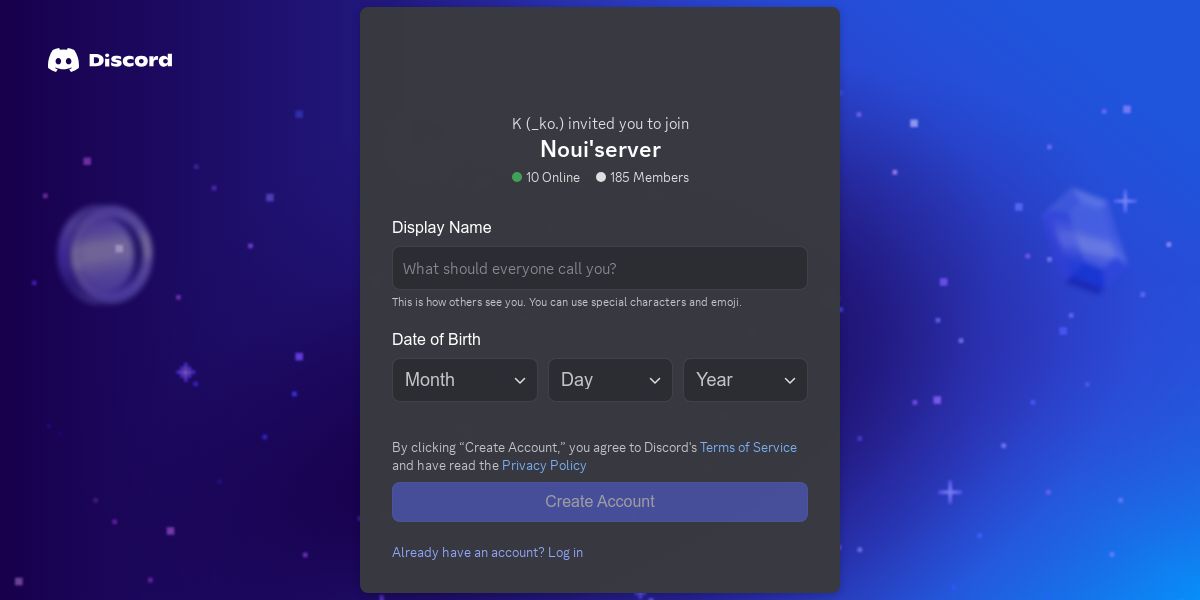This screenshot has width=1200, height=600.
Task: Open the Privacy Policy link
Action: click(x=544, y=465)
